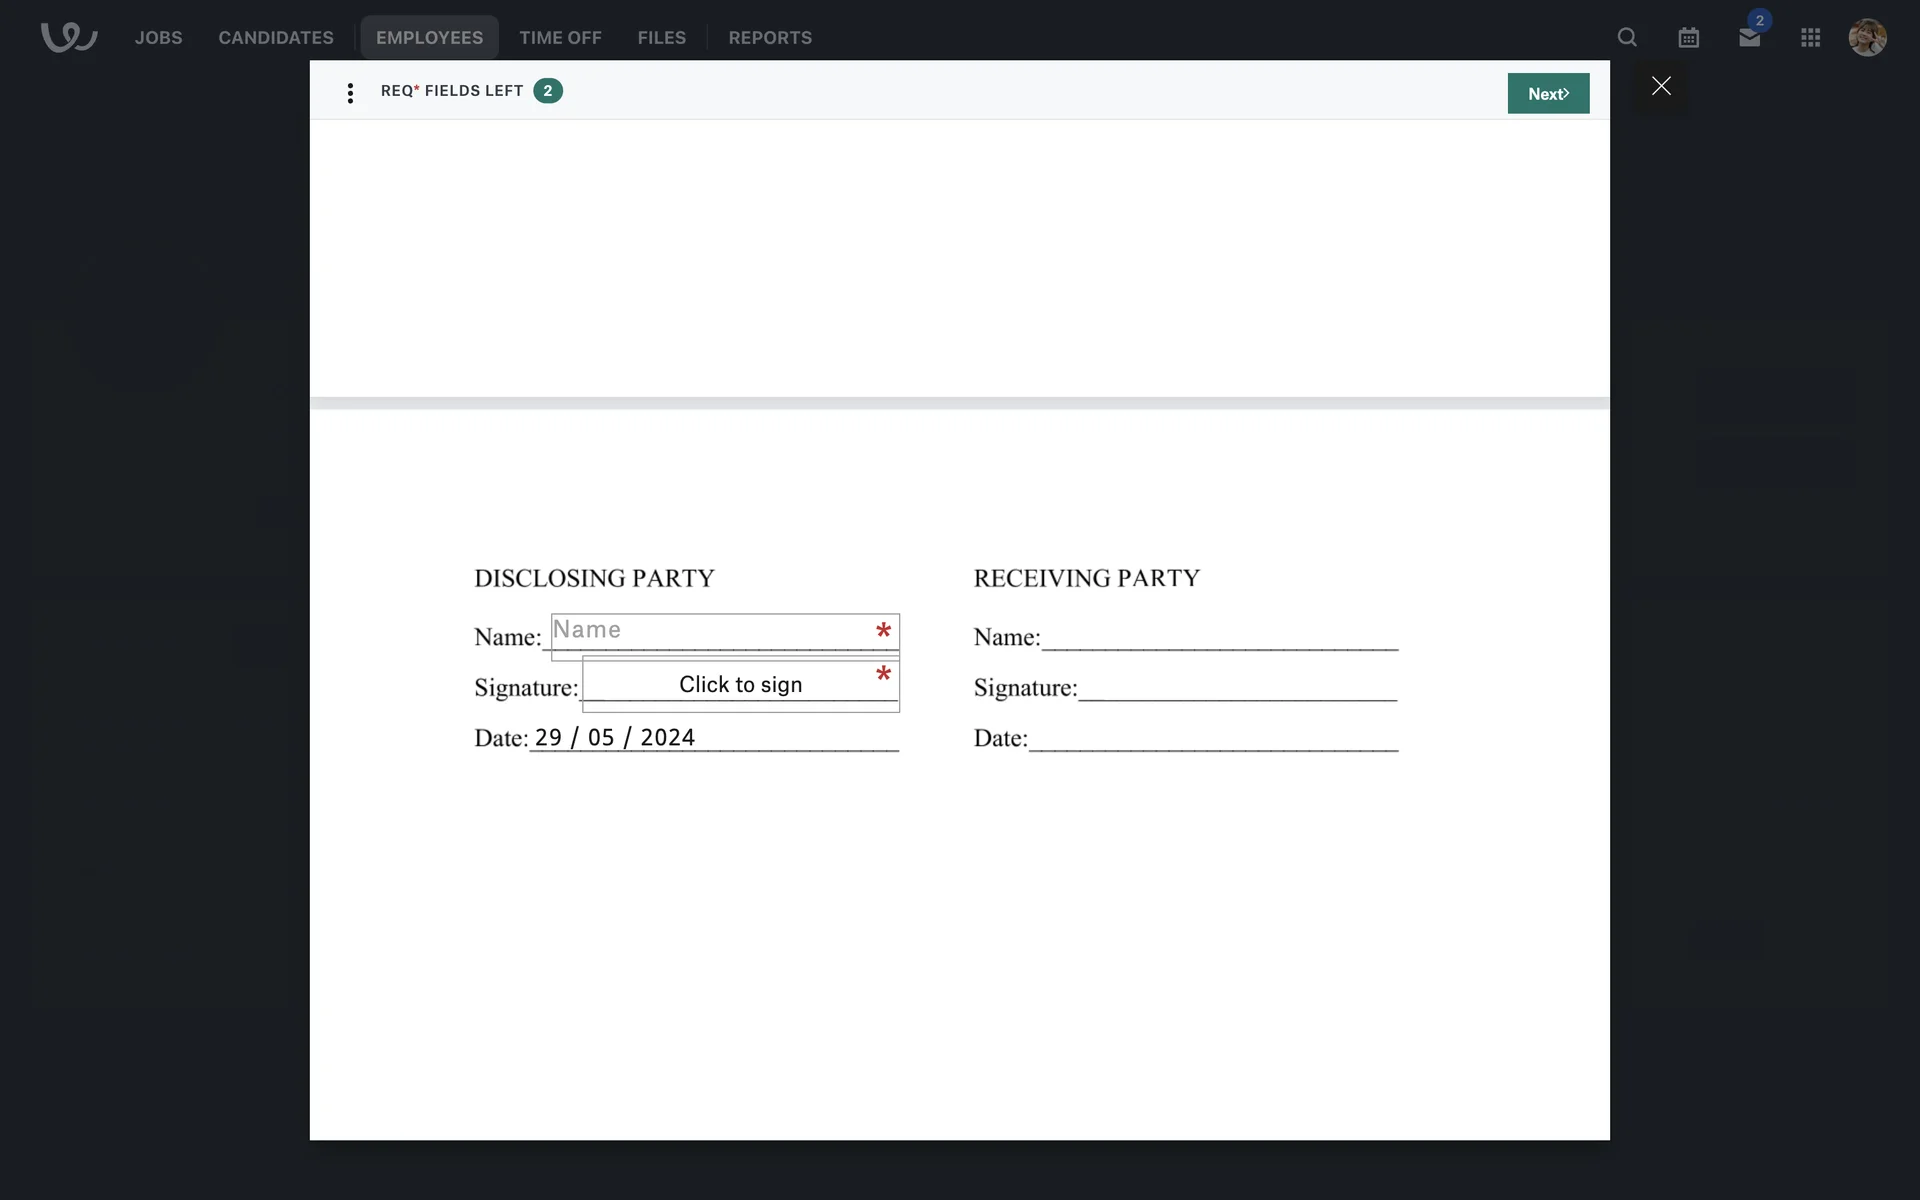
Task: Open the inbox mail icon
Action: [1748, 38]
